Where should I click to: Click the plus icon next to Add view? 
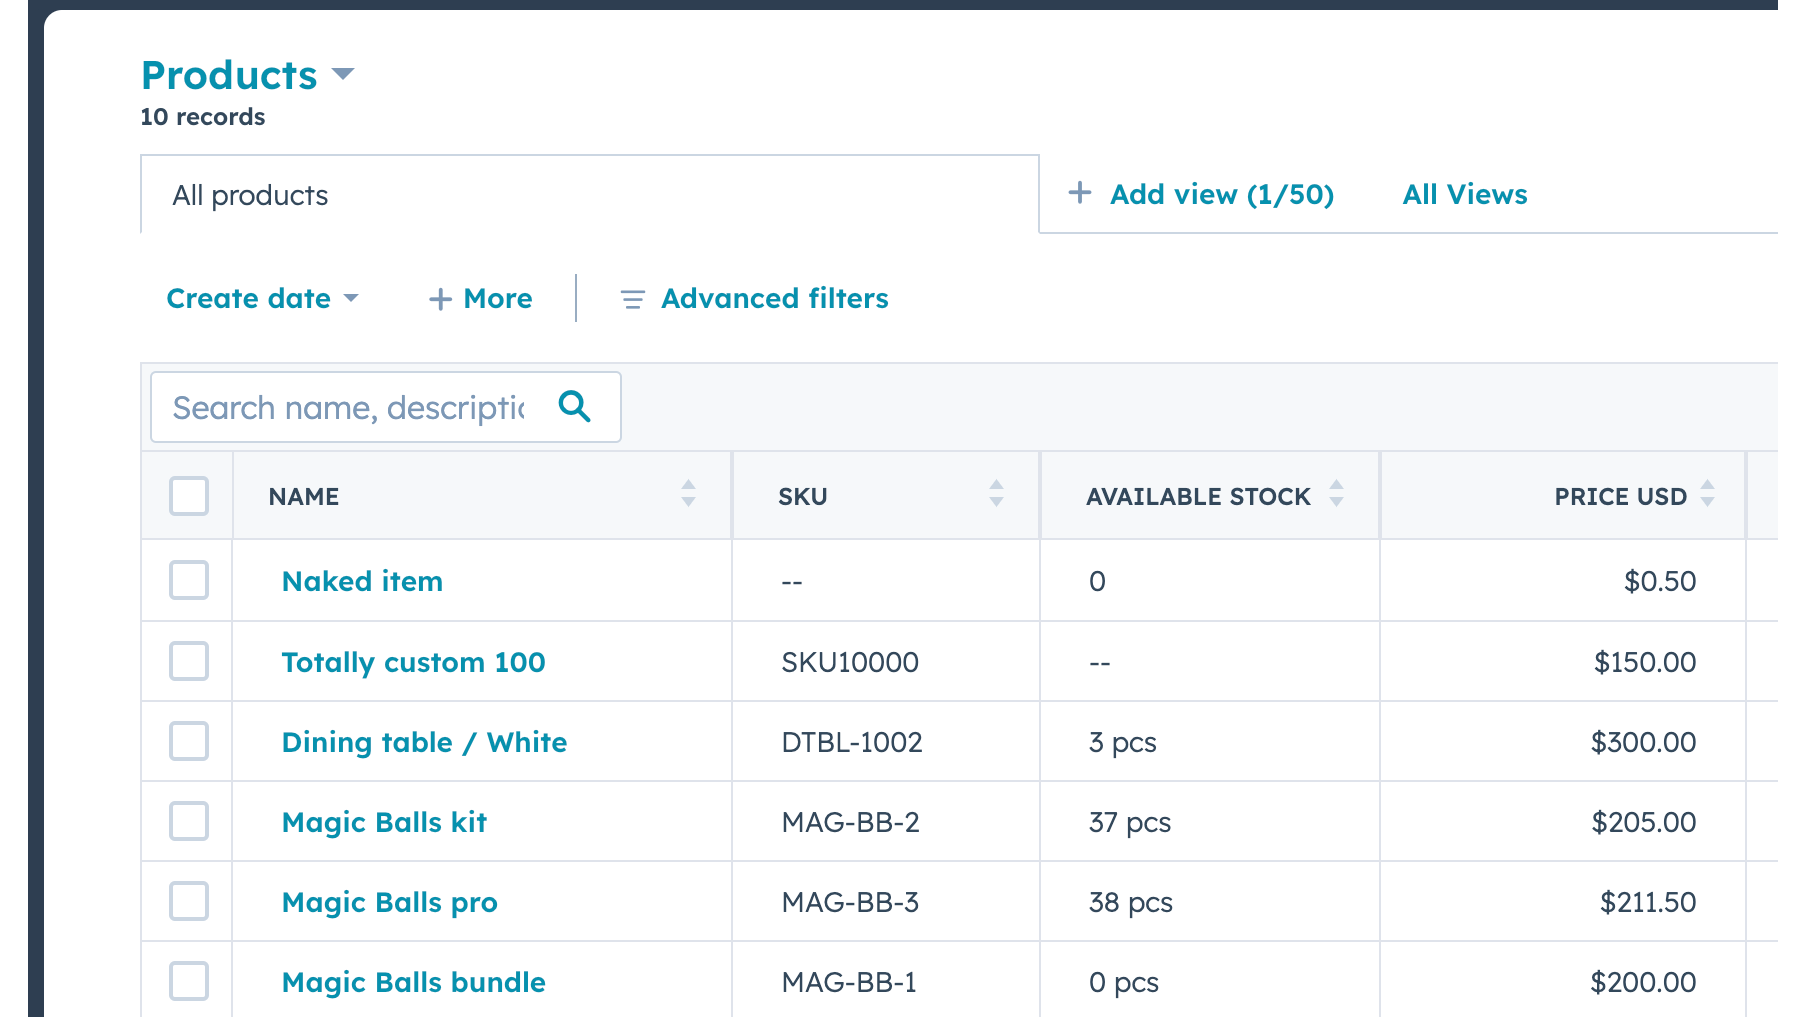1080,192
